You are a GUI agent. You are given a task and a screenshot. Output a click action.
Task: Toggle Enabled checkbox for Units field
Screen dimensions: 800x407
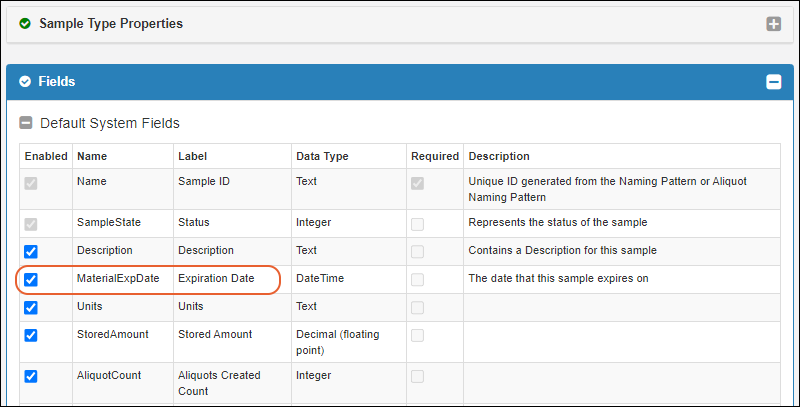pos(31,307)
